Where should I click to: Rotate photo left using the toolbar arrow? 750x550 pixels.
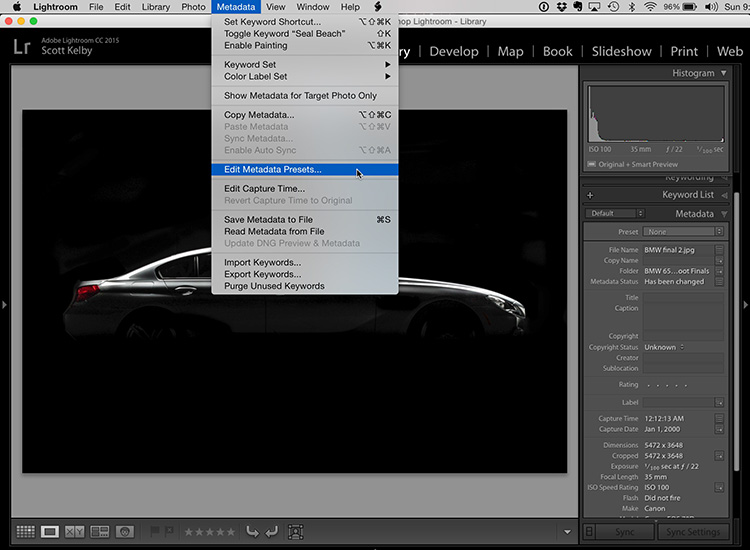pos(252,531)
